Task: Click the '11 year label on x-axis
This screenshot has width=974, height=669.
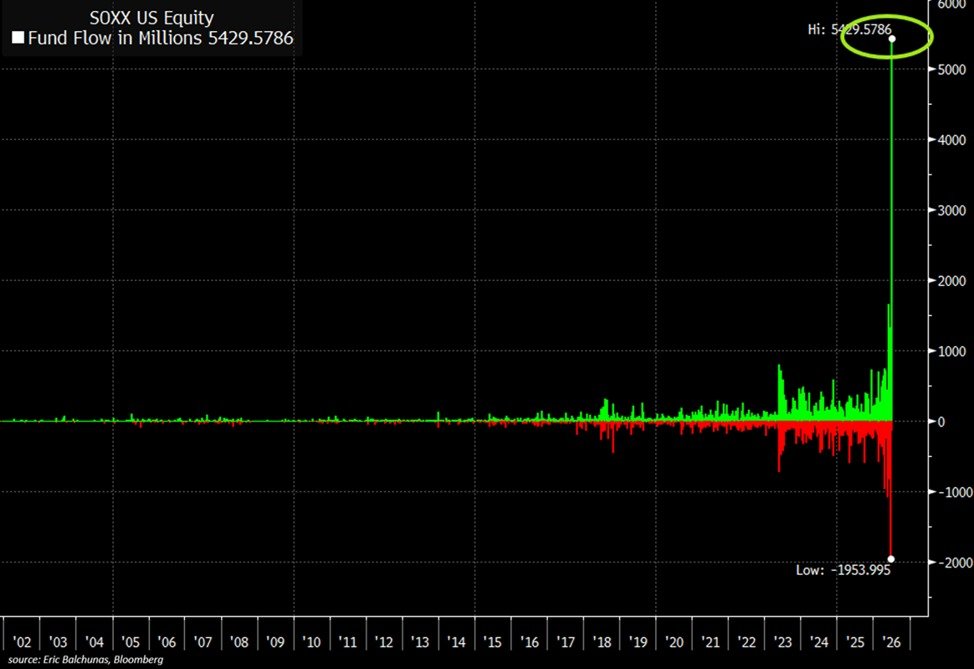Action: (348, 642)
